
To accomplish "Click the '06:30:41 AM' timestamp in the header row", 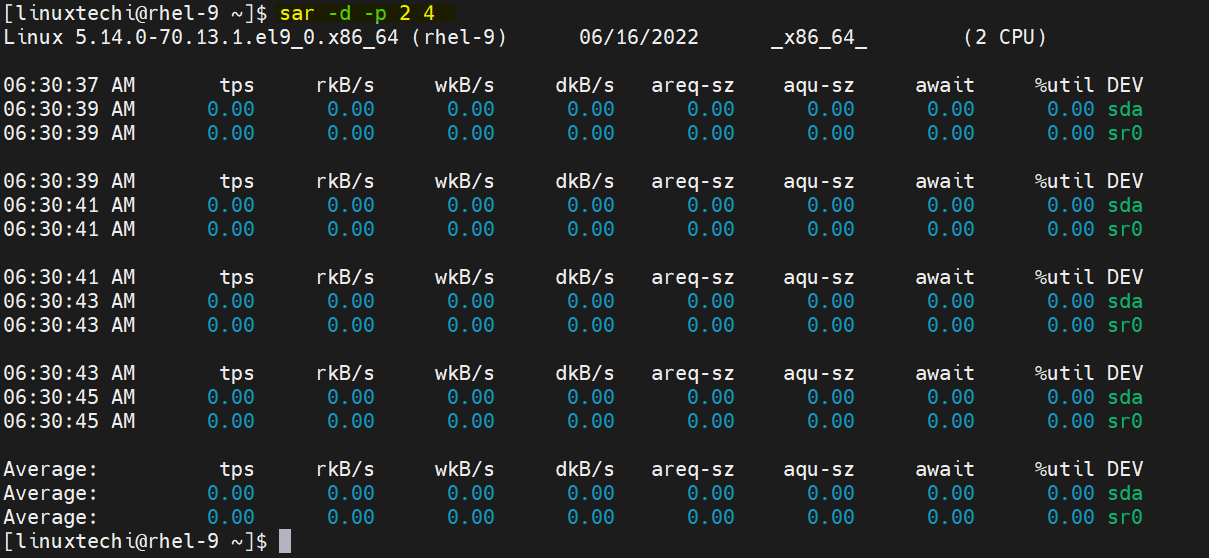I will 69,277.
